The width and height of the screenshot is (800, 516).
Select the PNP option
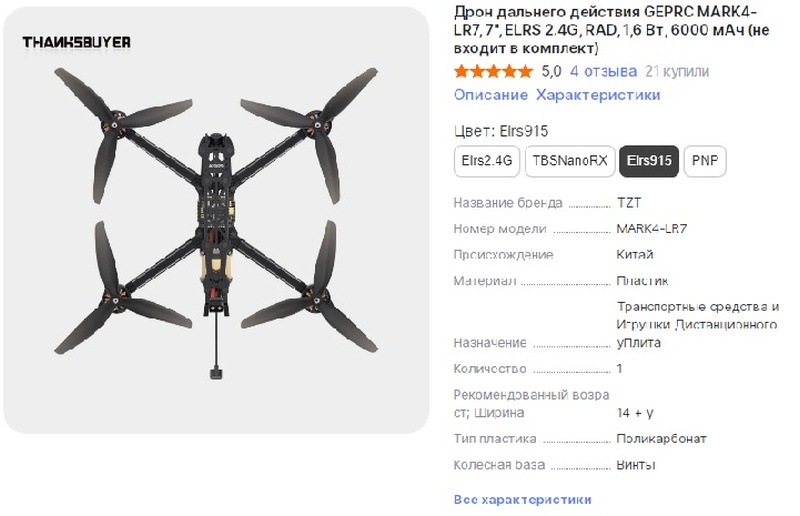click(705, 161)
